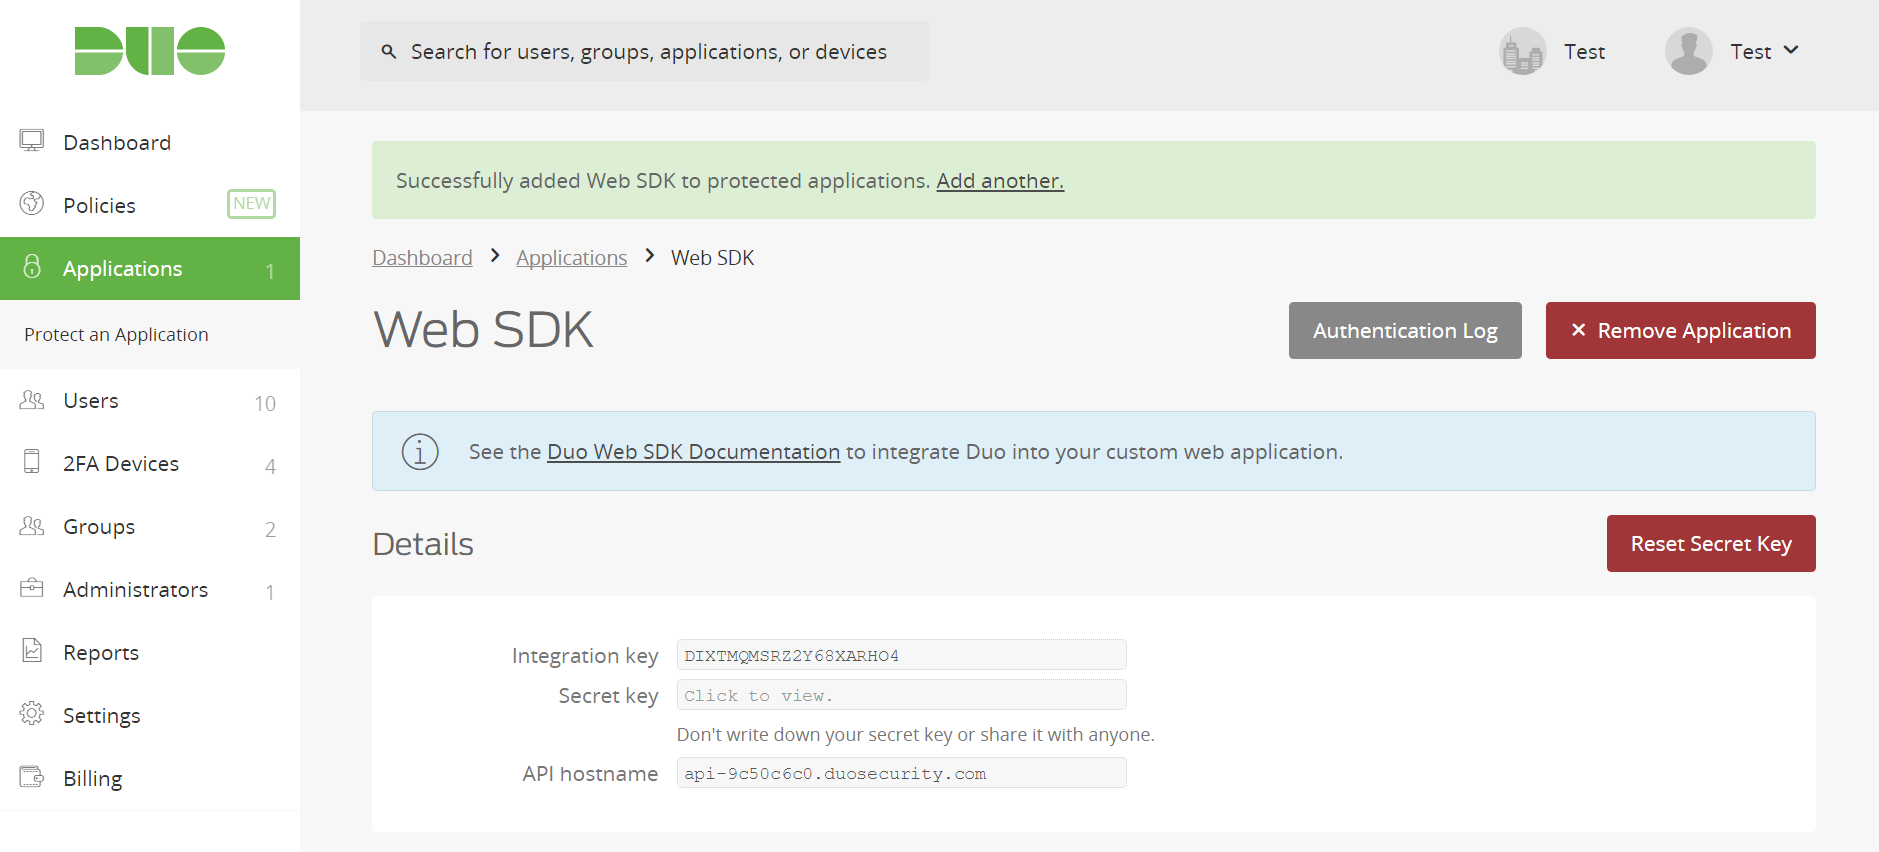Open the Policies menu item
This screenshot has width=1879, height=852.
pyautogui.click(x=150, y=205)
